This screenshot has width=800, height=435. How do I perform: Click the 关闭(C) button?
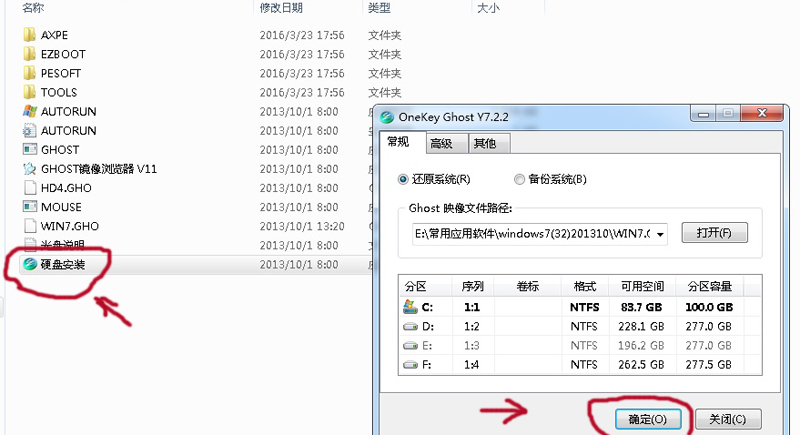coord(728,419)
